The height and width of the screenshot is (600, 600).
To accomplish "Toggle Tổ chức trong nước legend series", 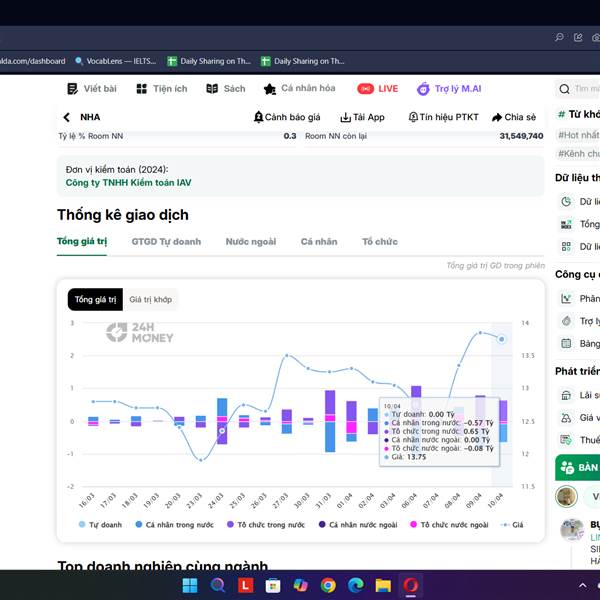I will point(266,525).
